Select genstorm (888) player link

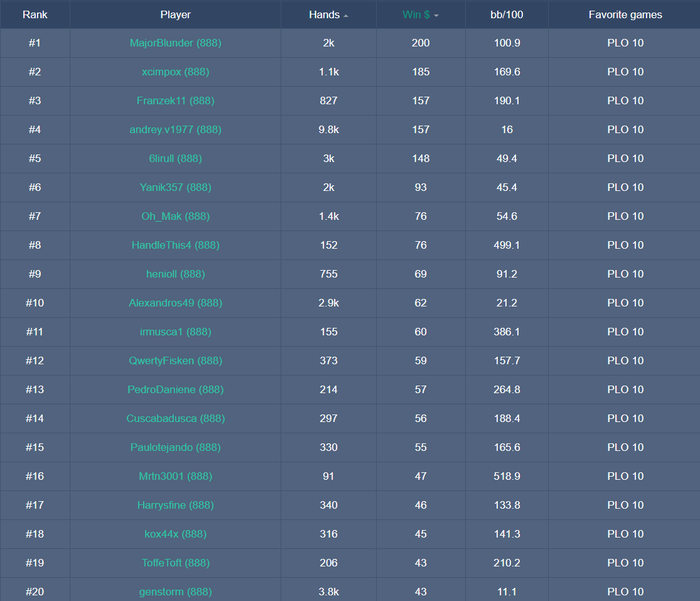175,592
